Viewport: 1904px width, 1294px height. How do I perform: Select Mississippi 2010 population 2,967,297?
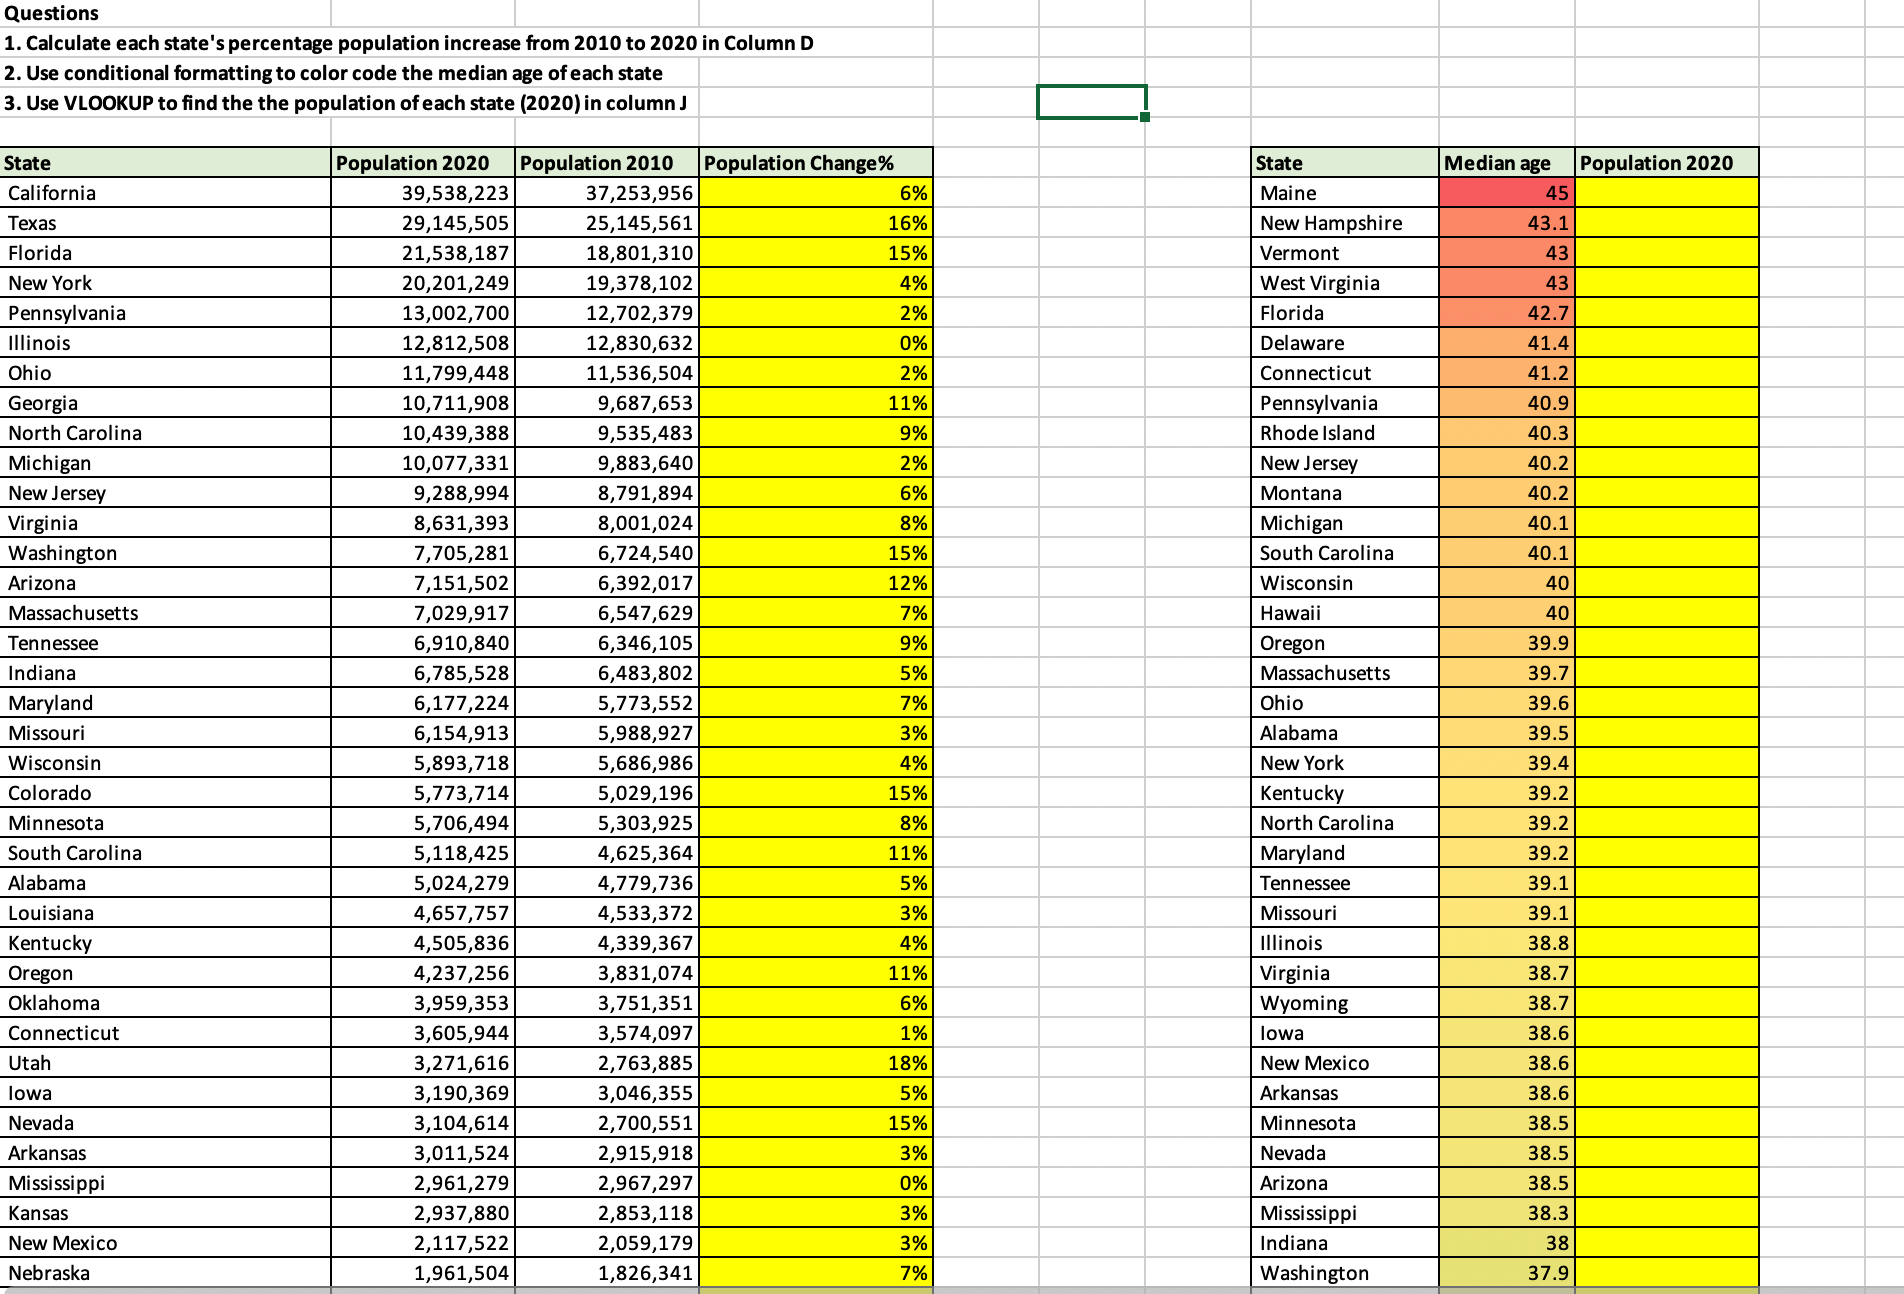click(607, 1182)
